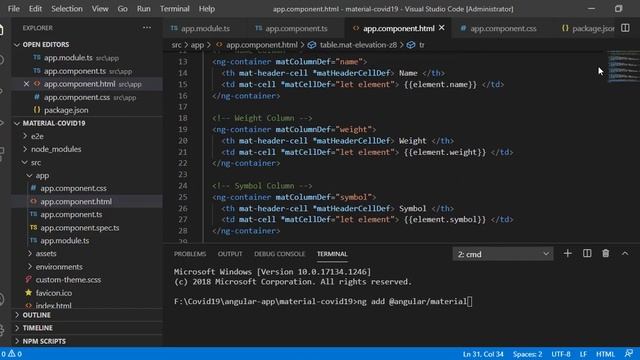Screen dimensions: 640x360
Task: Open app.component.css in app folder
Action: [87, 188]
